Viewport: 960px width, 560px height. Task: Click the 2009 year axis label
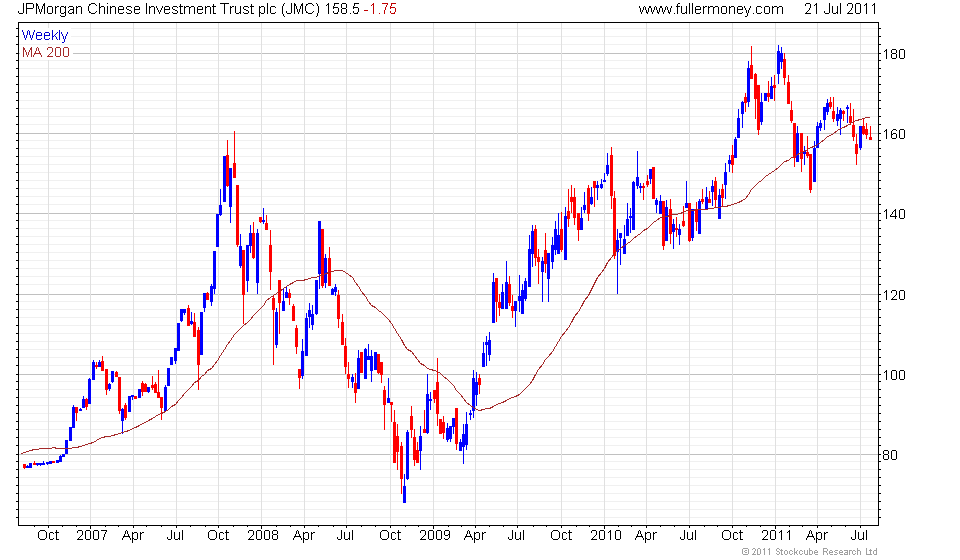[435, 535]
